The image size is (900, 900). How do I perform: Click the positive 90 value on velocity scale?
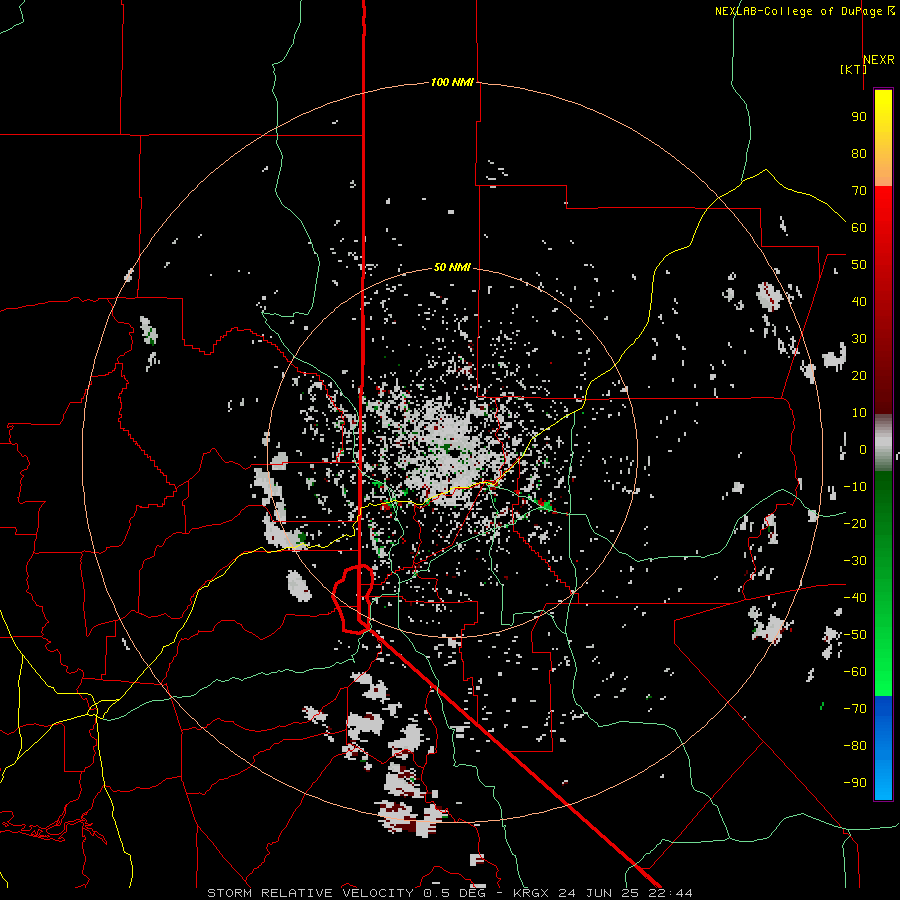(x=859, y=117)
